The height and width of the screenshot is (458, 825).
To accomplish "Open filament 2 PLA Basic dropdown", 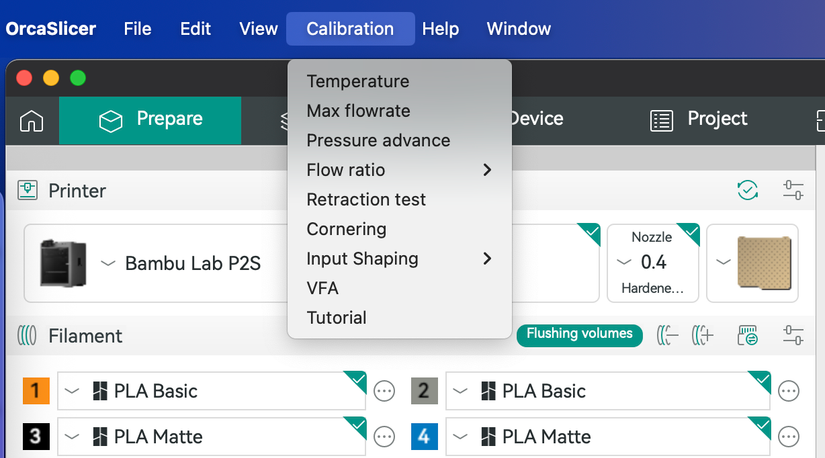I will point(460,391).
